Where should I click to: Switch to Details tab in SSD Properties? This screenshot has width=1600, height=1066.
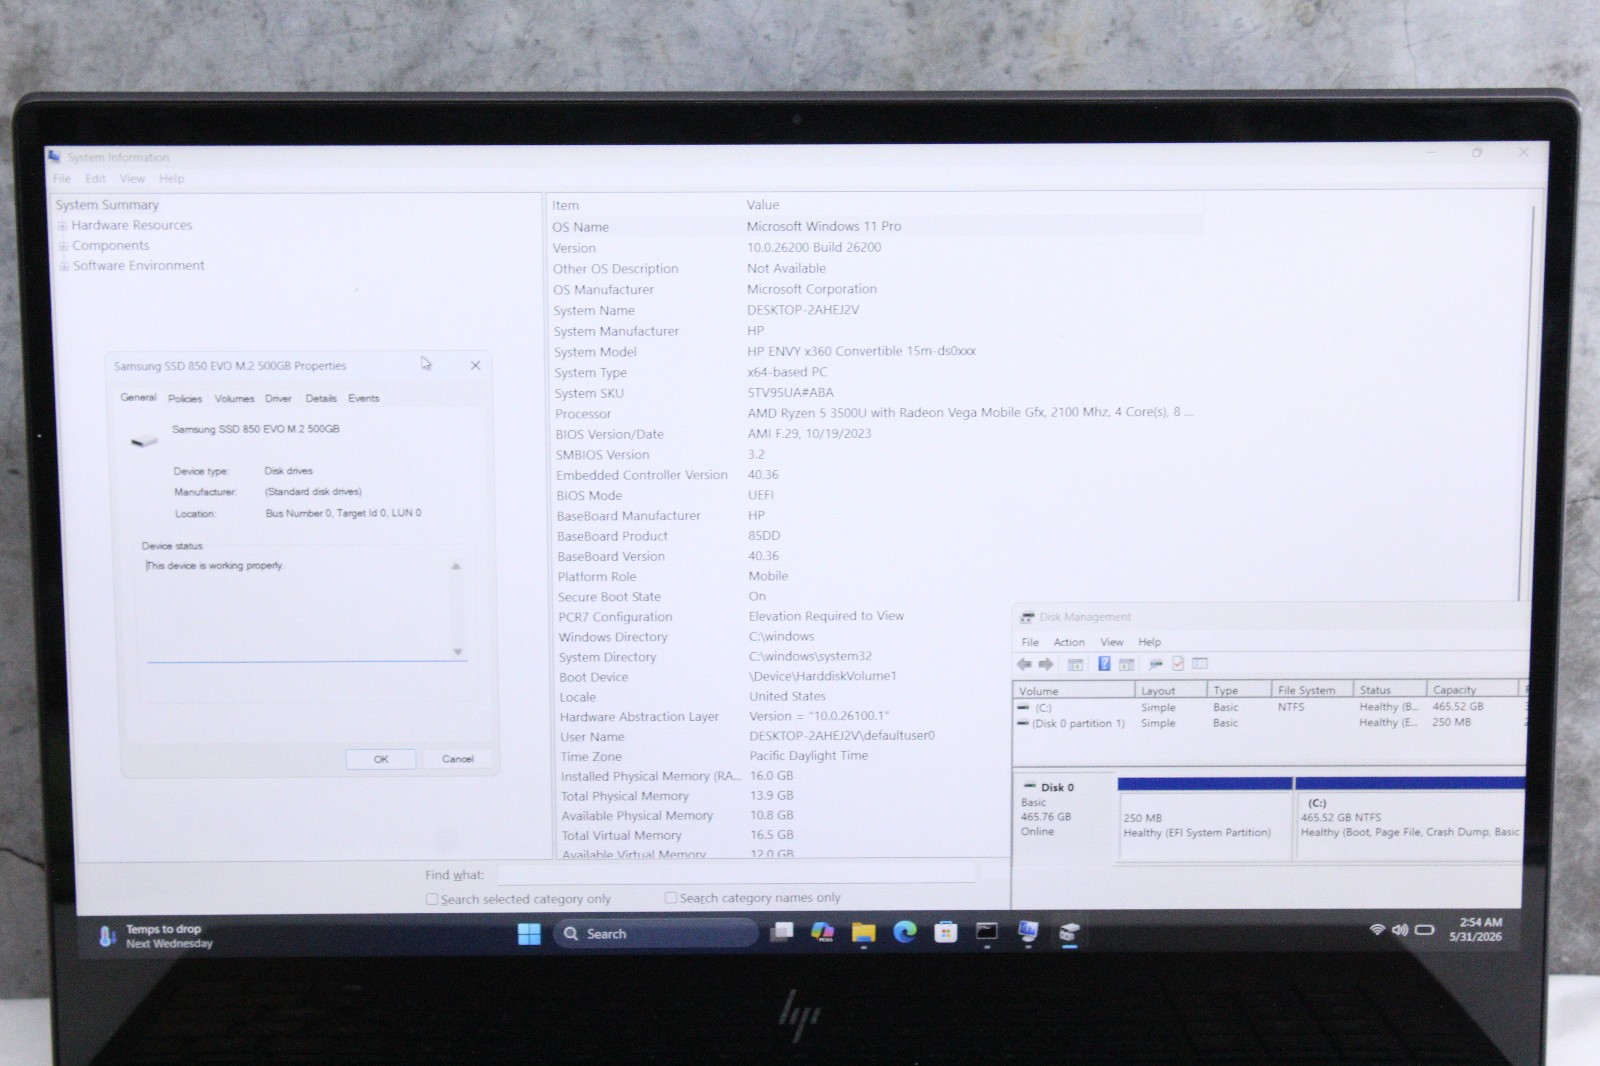tap(321, 398)
